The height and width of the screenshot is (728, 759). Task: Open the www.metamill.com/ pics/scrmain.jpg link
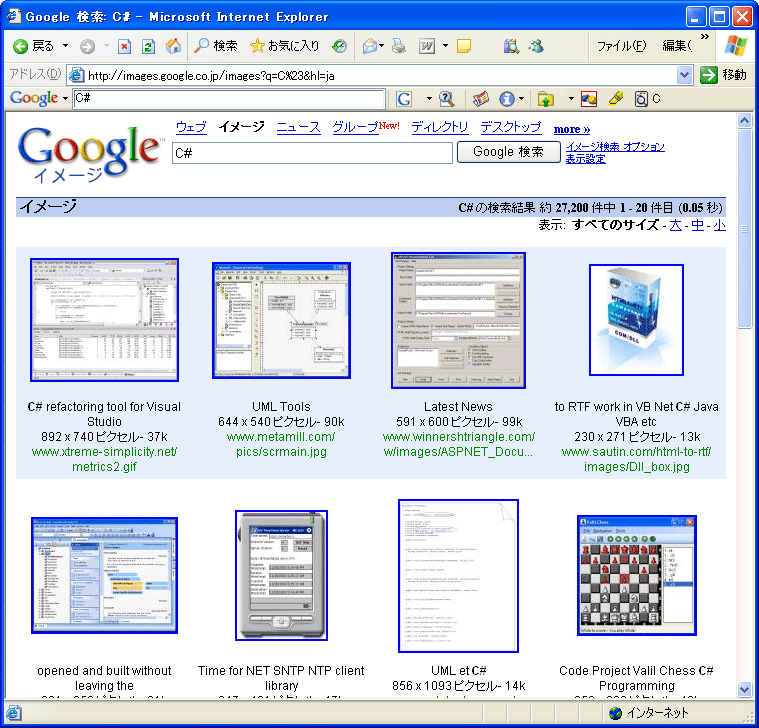(281, 444)
